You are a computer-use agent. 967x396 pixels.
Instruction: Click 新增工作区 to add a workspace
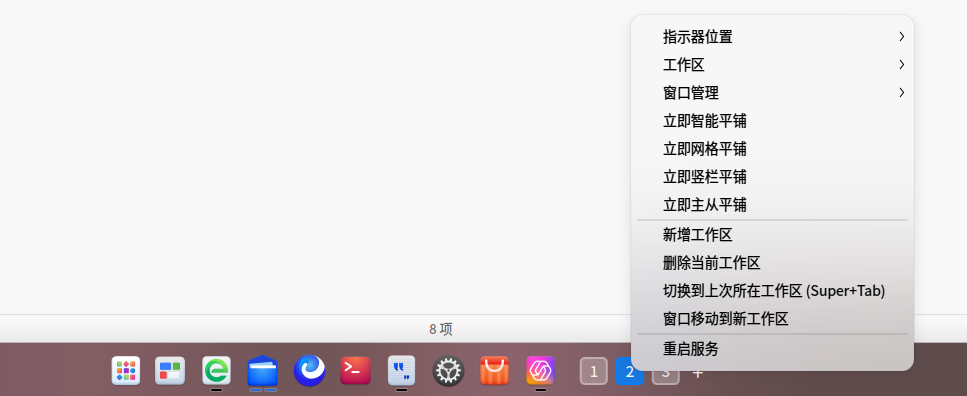(772, 234)
